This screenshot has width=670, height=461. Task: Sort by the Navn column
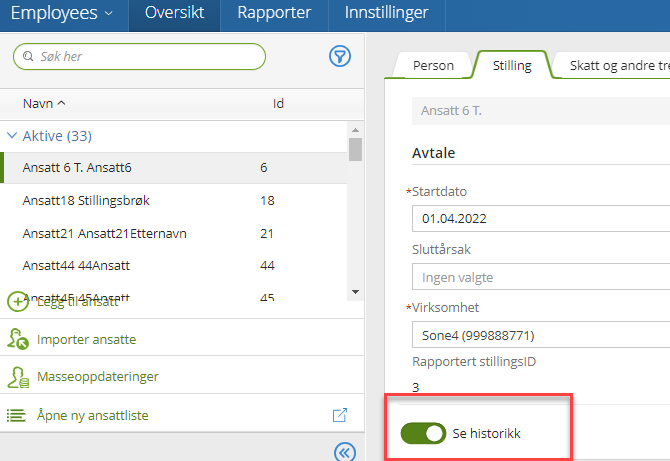44,103
